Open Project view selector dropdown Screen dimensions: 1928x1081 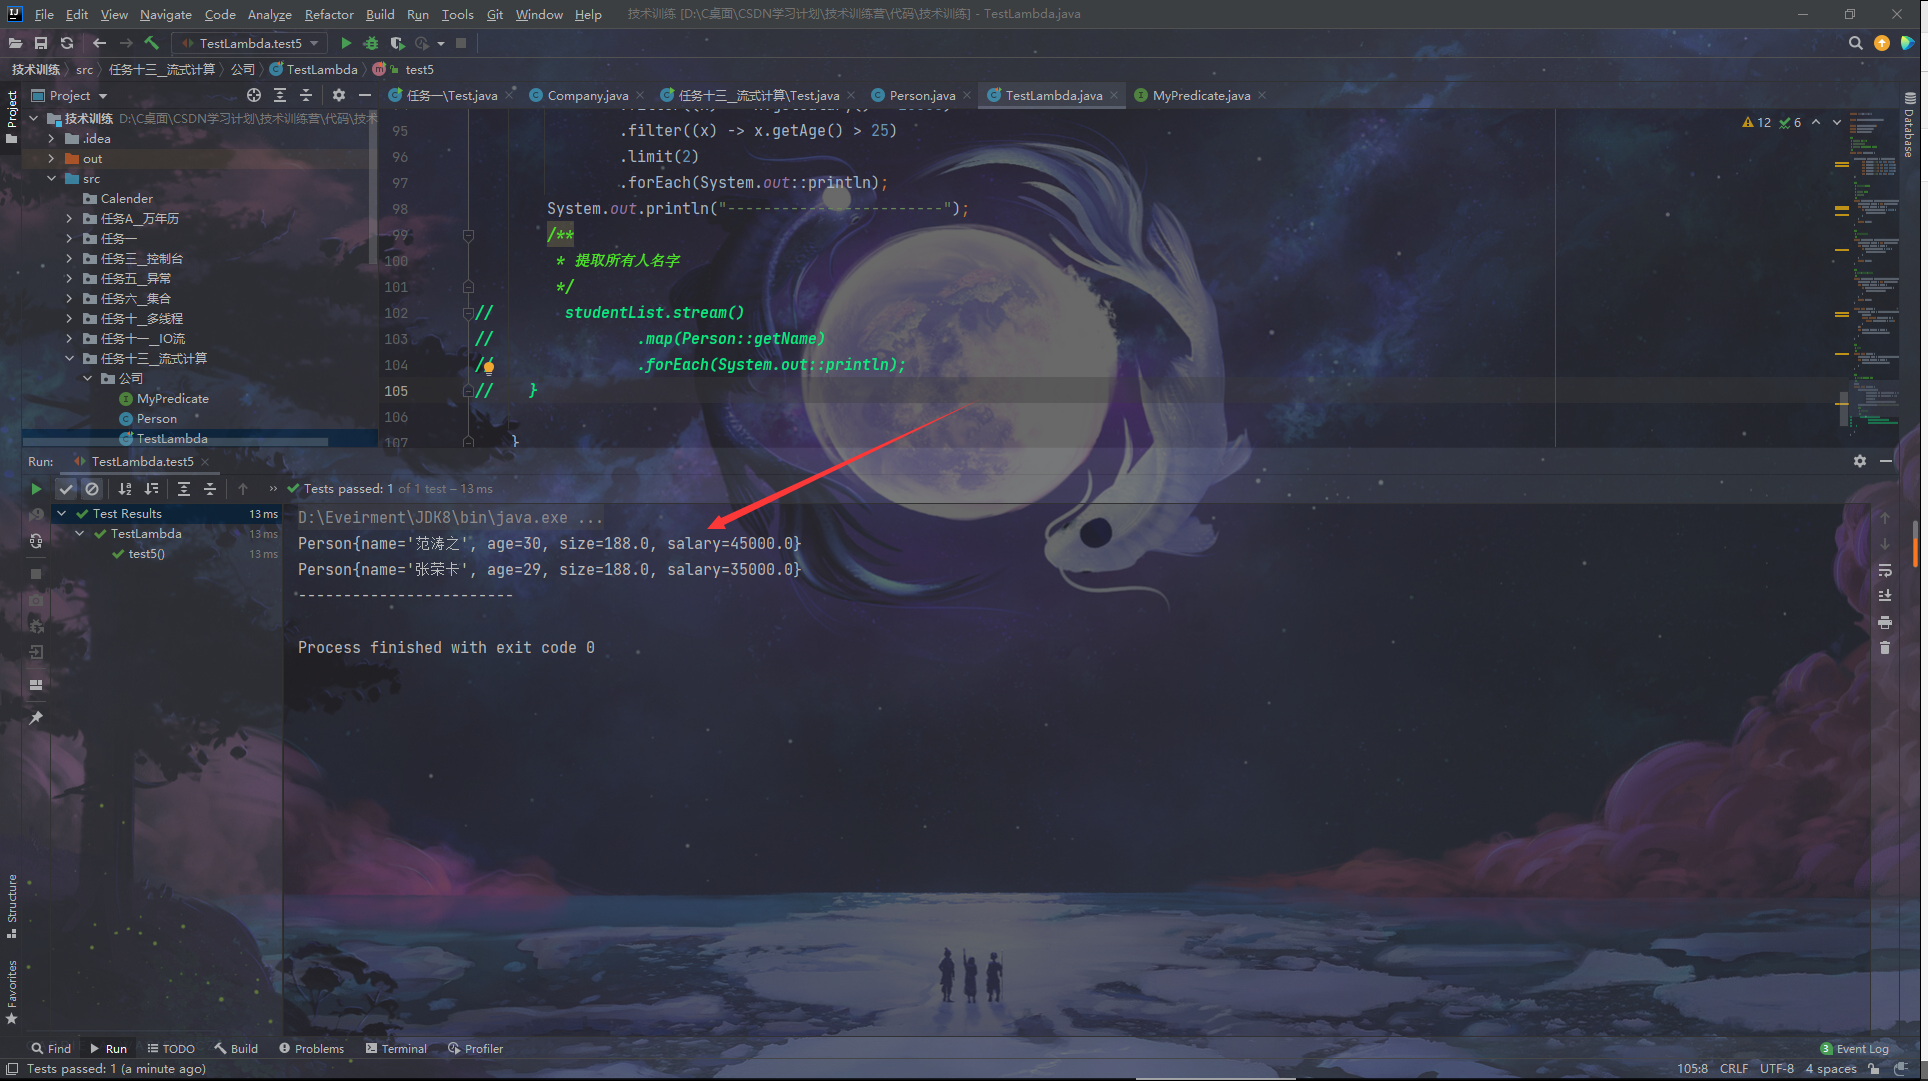[69, 95]
